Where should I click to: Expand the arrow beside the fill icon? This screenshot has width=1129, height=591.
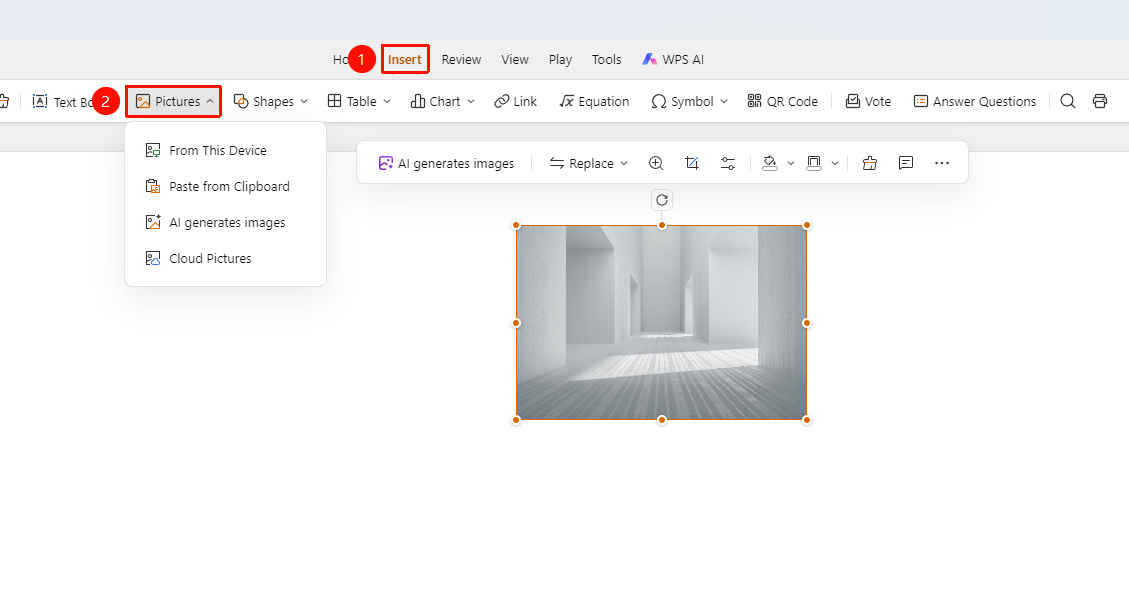pyautogui.click(x=791, y=163)
